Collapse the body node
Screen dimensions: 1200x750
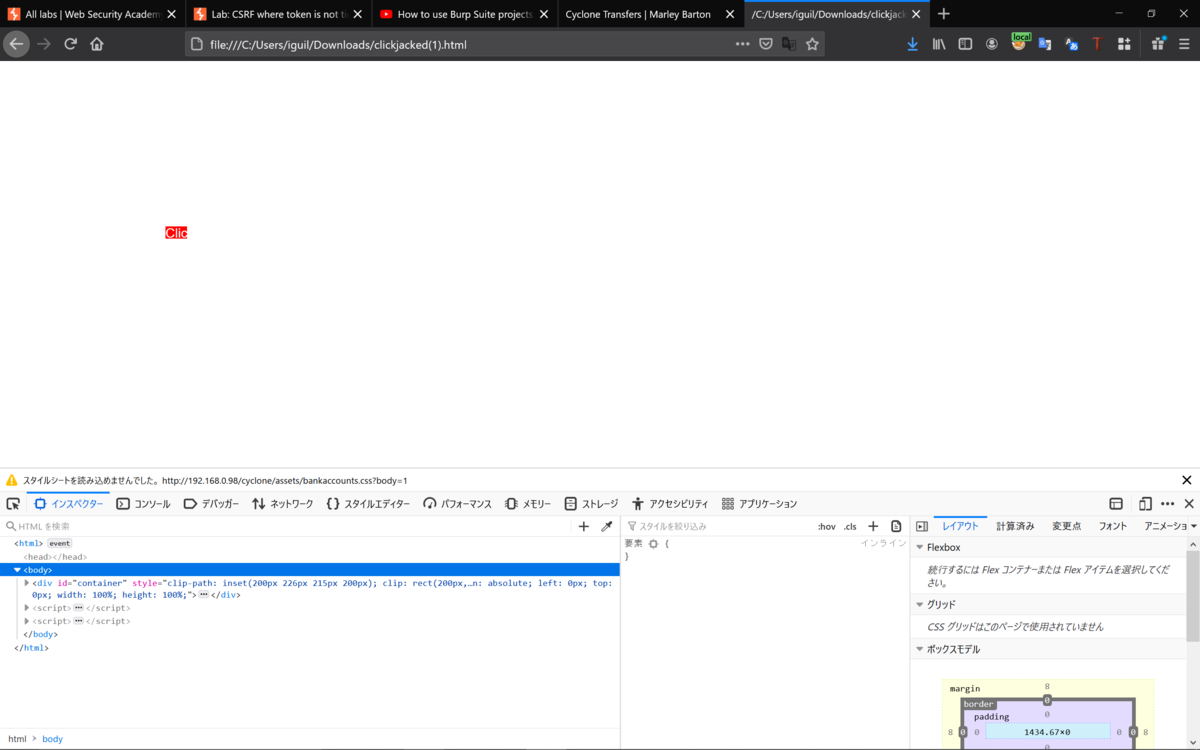click(17, 569)
